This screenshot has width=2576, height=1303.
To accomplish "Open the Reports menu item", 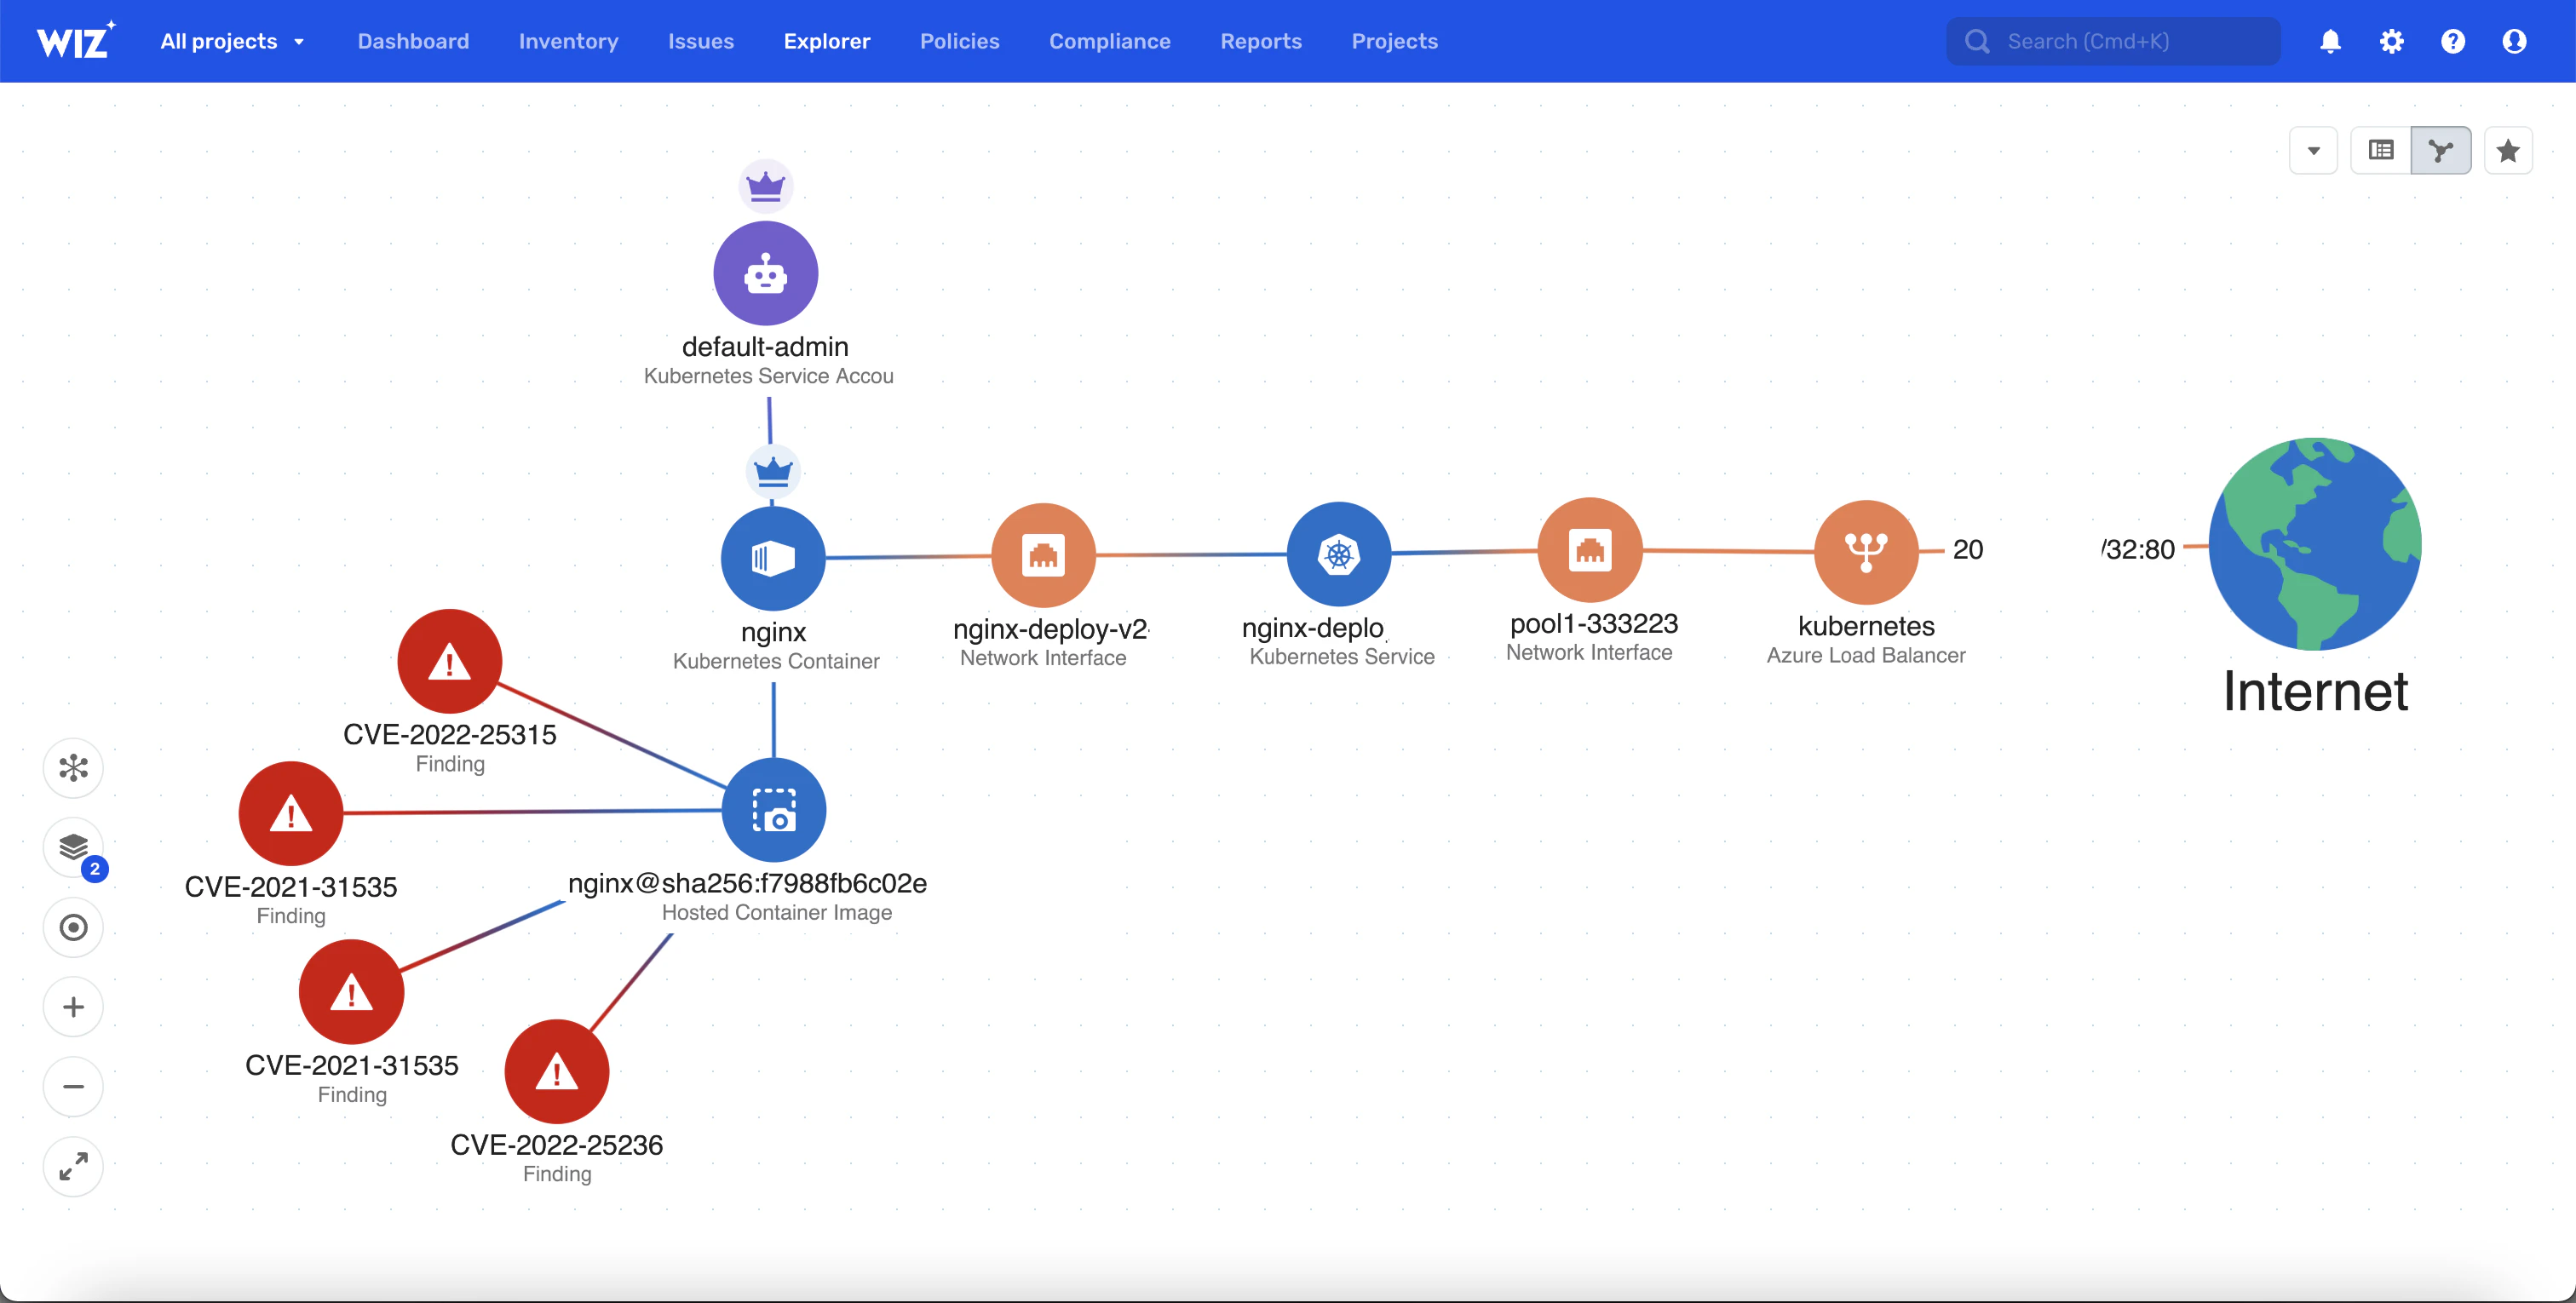I will click(x=1262, y=40).
